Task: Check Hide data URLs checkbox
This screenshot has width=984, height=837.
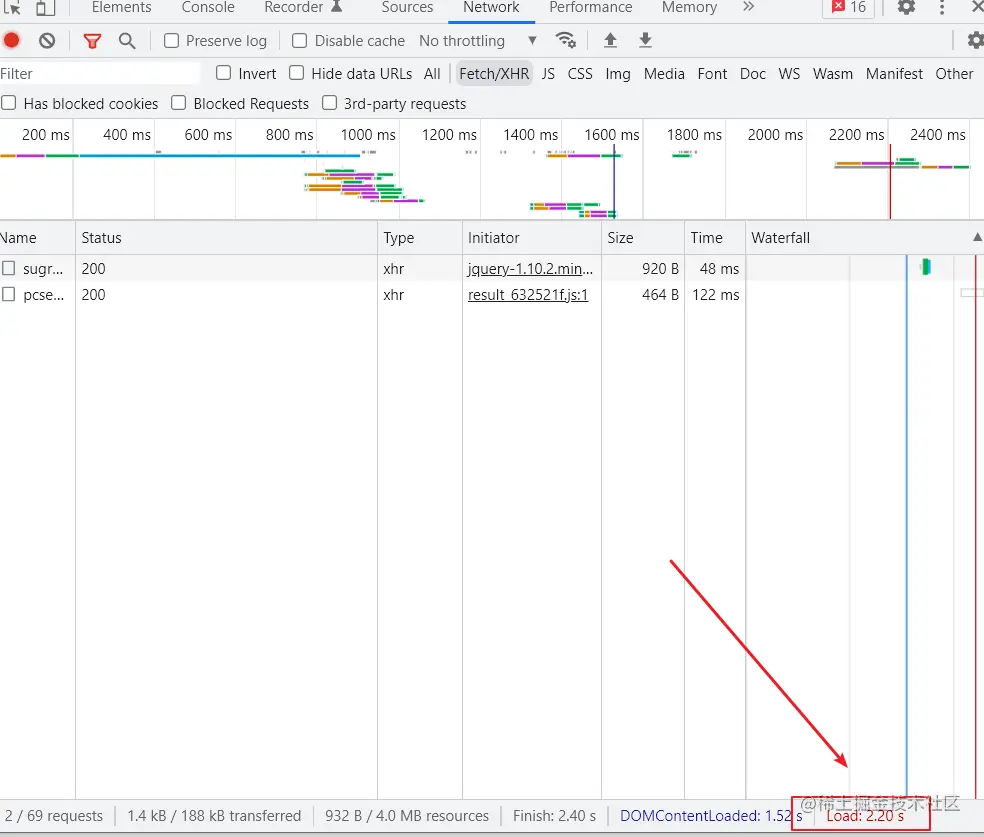Action: tap(296, 73)
